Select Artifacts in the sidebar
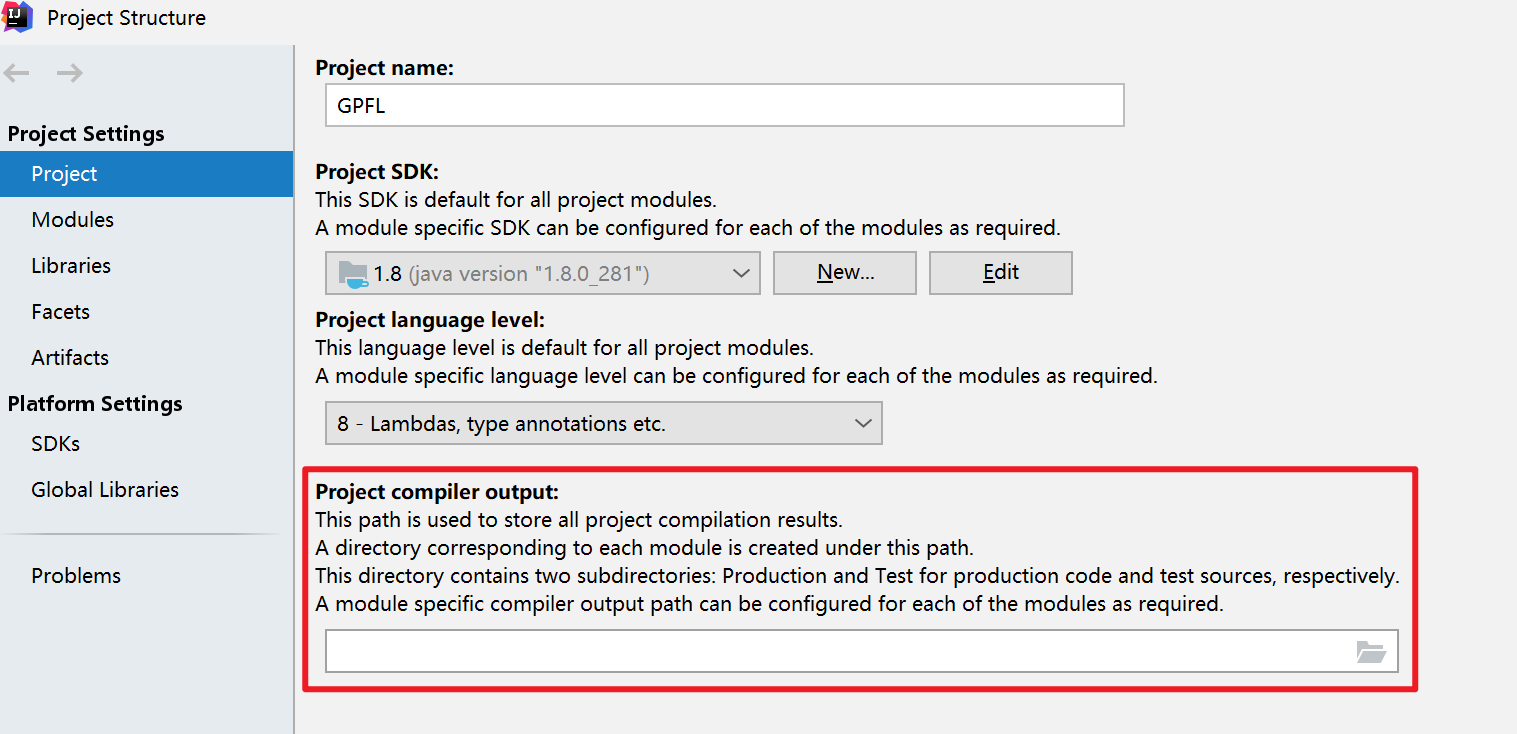The height and width of the screenshot is (734, 1517). [x=70, y=358]
